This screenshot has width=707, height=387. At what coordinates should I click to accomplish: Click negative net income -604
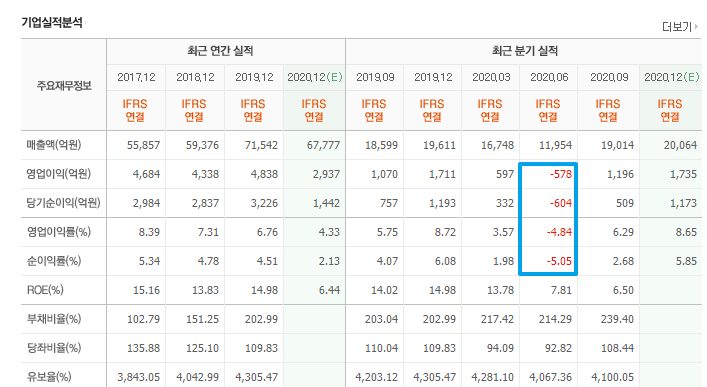coord(561,203)
